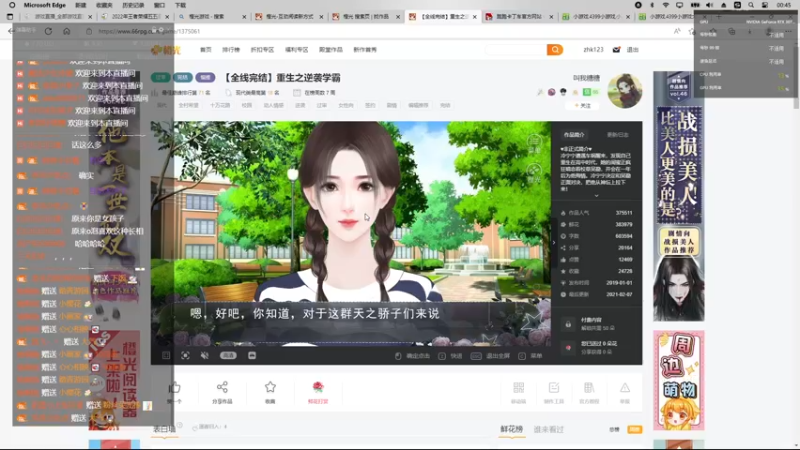The width and height of the screenshot is (800, 450).
Task: Click the 退出全屏 exit fullscreen control
Action: [490, 356]
